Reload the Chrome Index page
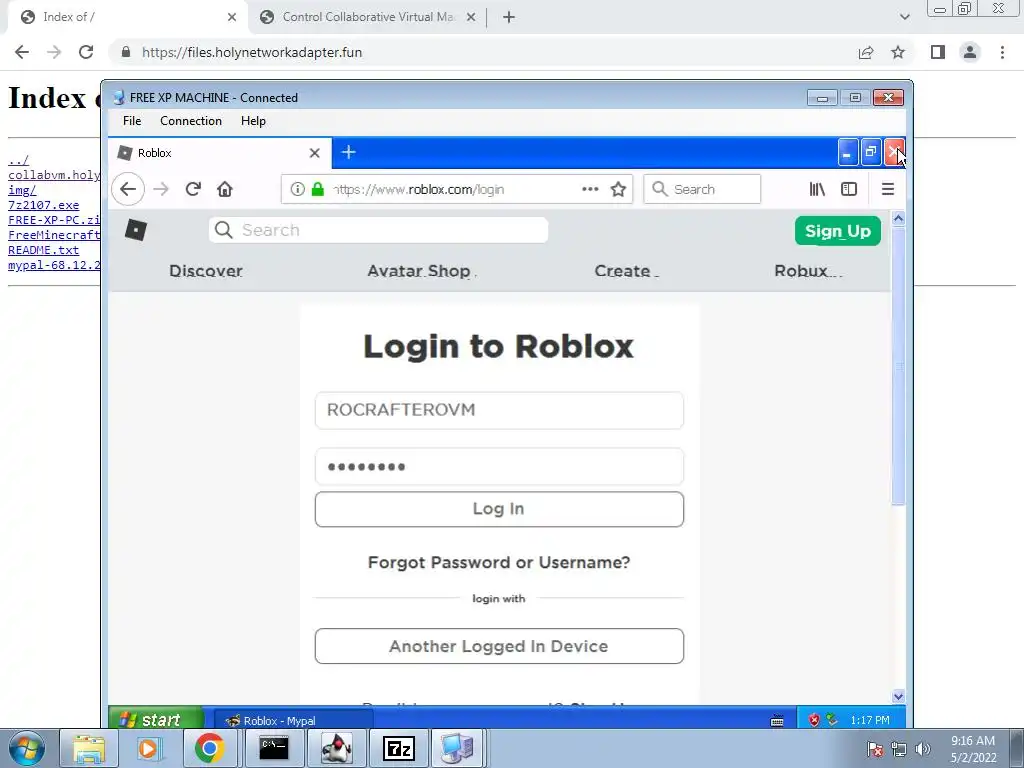The height and width of the screenshot is (768, 1024). (x=86, y=52)
